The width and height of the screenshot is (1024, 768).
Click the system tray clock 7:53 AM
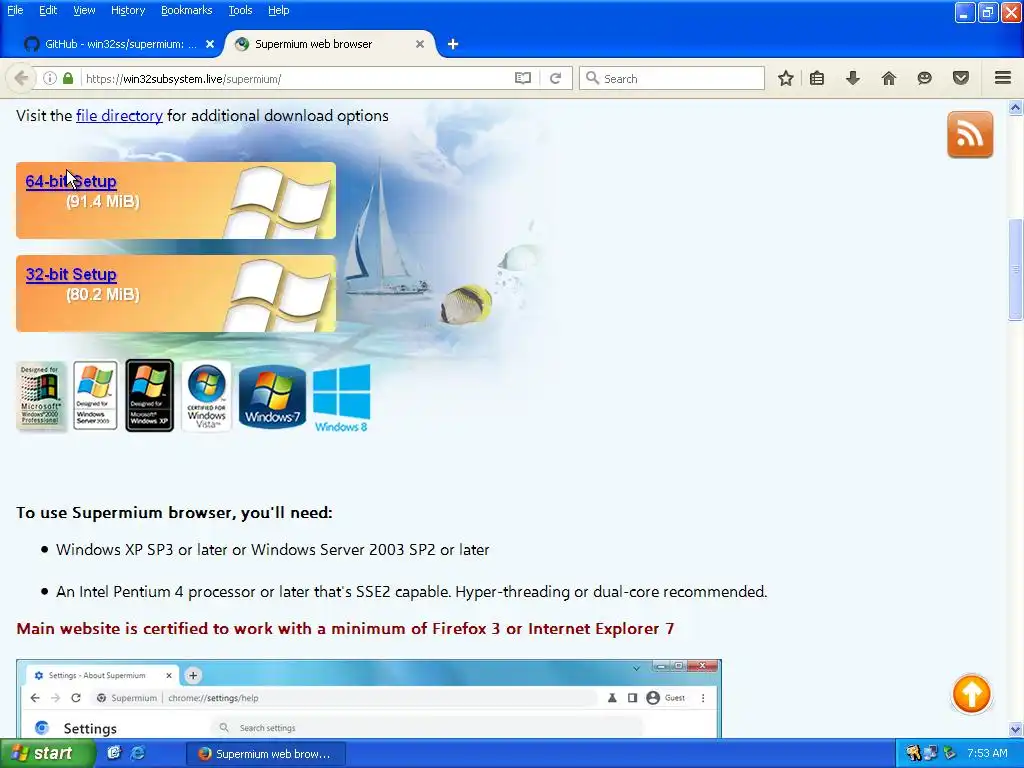click(987, 753)
